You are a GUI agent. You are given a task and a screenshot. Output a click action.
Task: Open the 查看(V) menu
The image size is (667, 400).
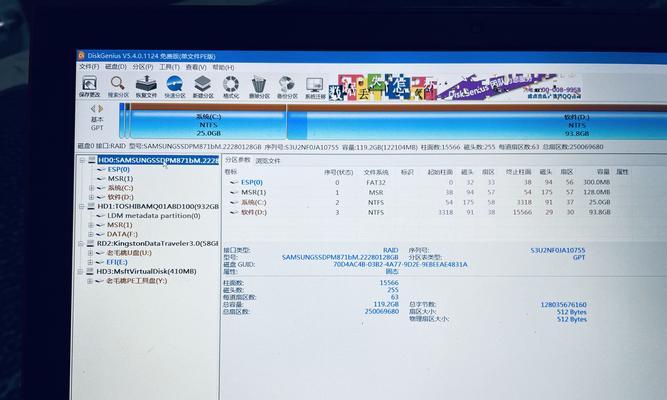tap(196, 67)
